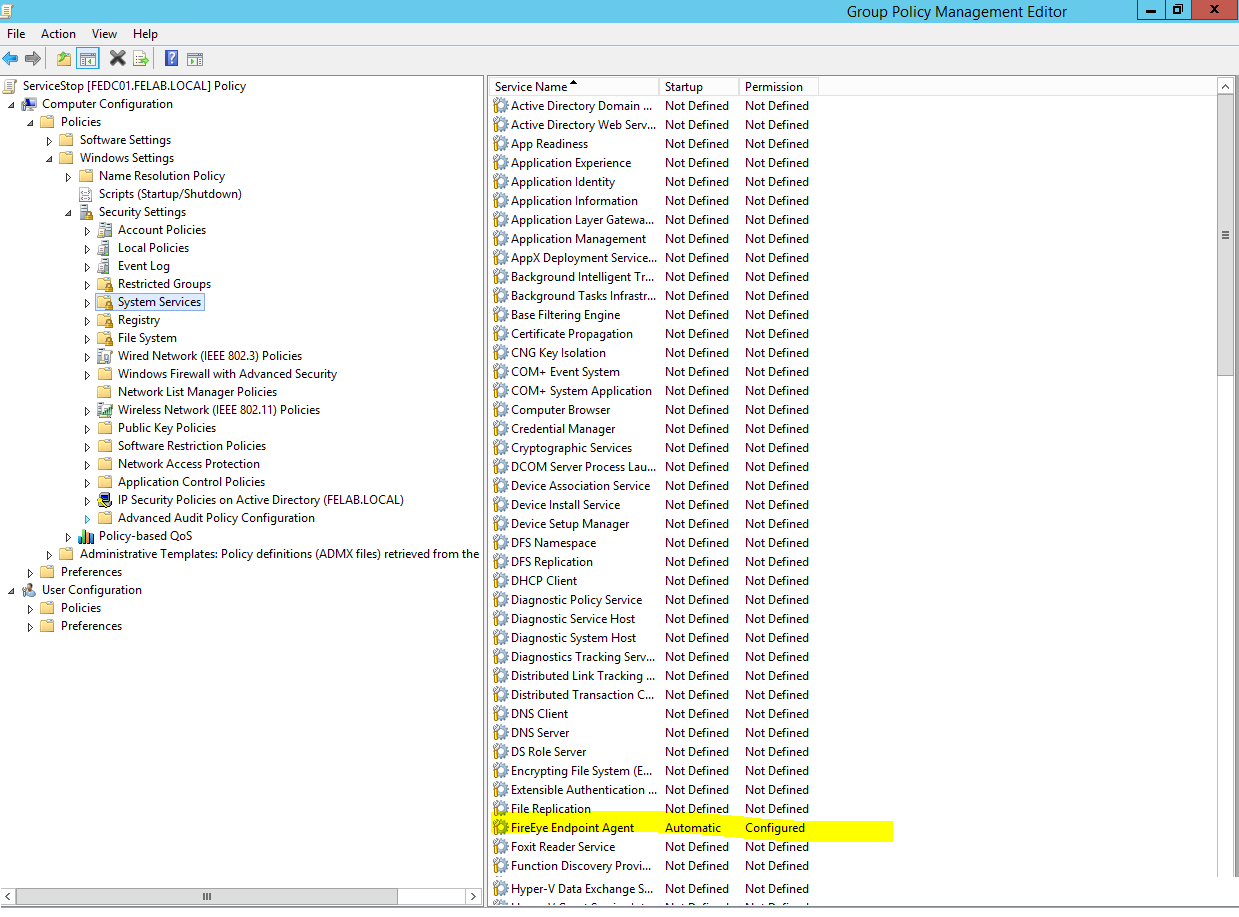Select Network List Manager Policies in tree
This screenshot has height=917, width=1239.
[197, 392]
